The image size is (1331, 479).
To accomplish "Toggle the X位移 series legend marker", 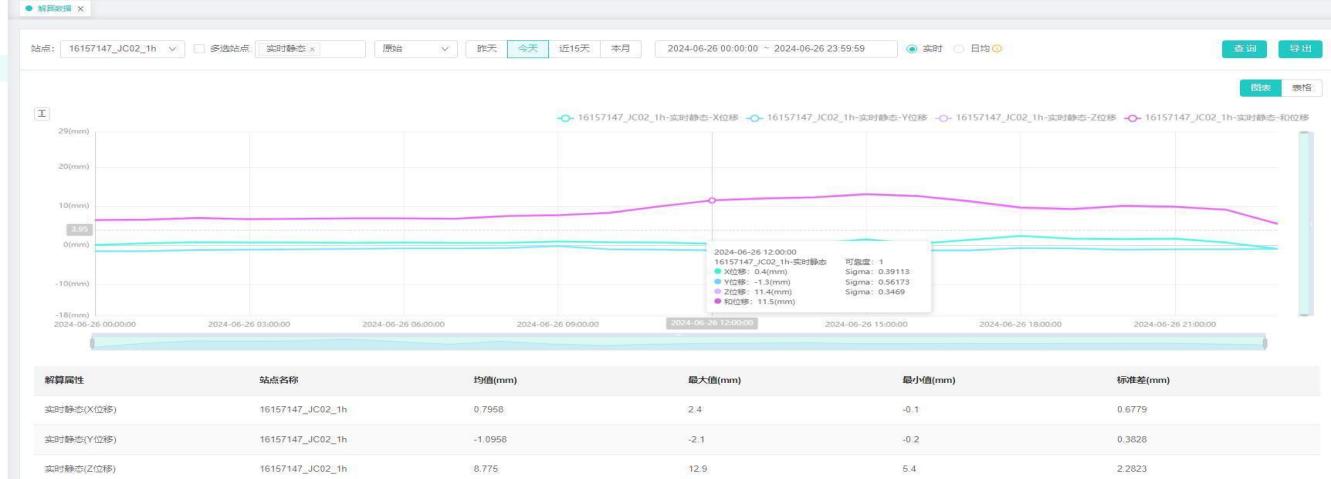I will [x=567, y=117].
